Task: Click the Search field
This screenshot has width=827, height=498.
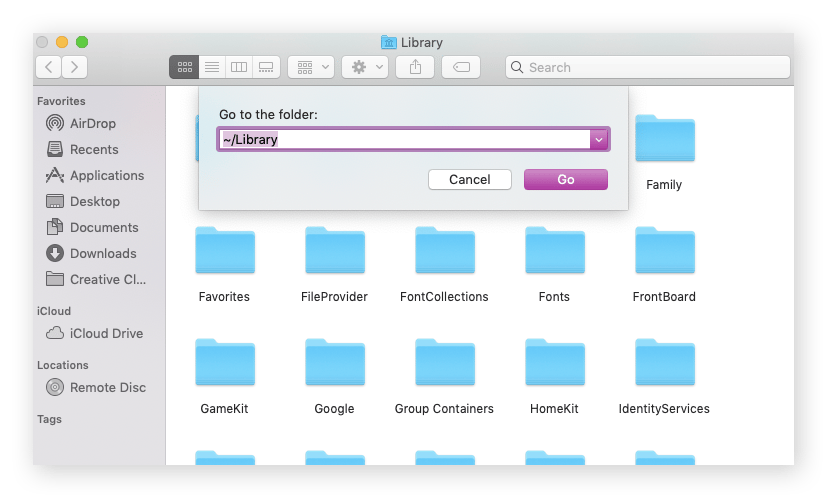Action: click(x=648, y=67)
